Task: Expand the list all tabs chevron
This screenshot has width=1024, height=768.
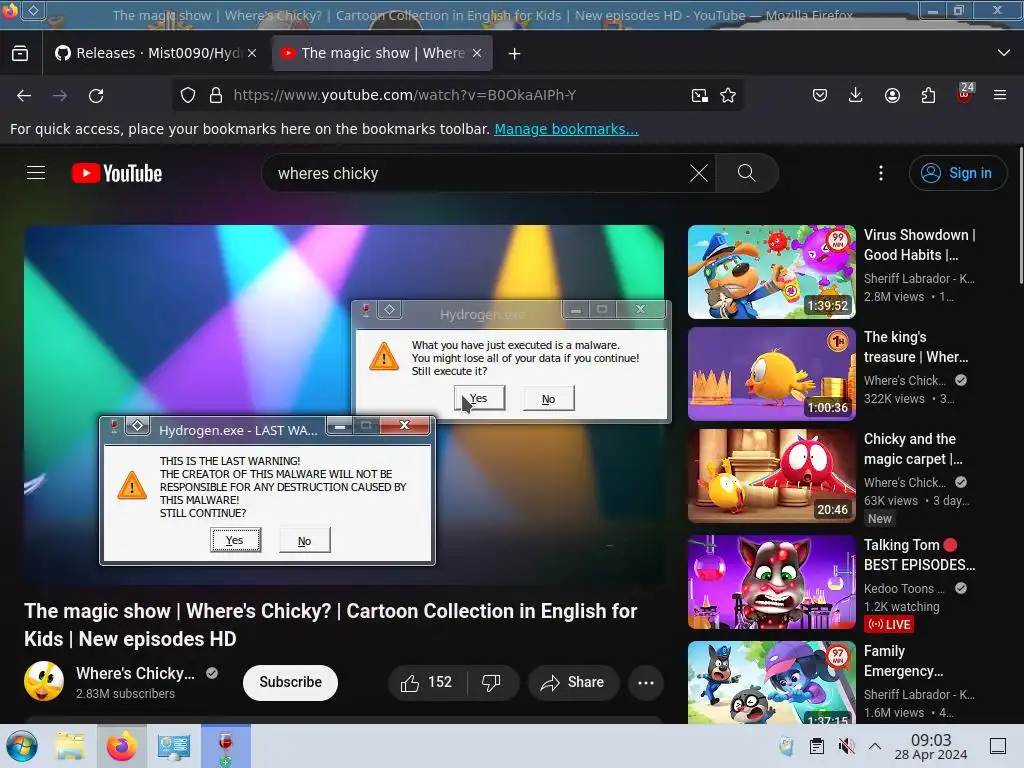Action: point(1004,53)
